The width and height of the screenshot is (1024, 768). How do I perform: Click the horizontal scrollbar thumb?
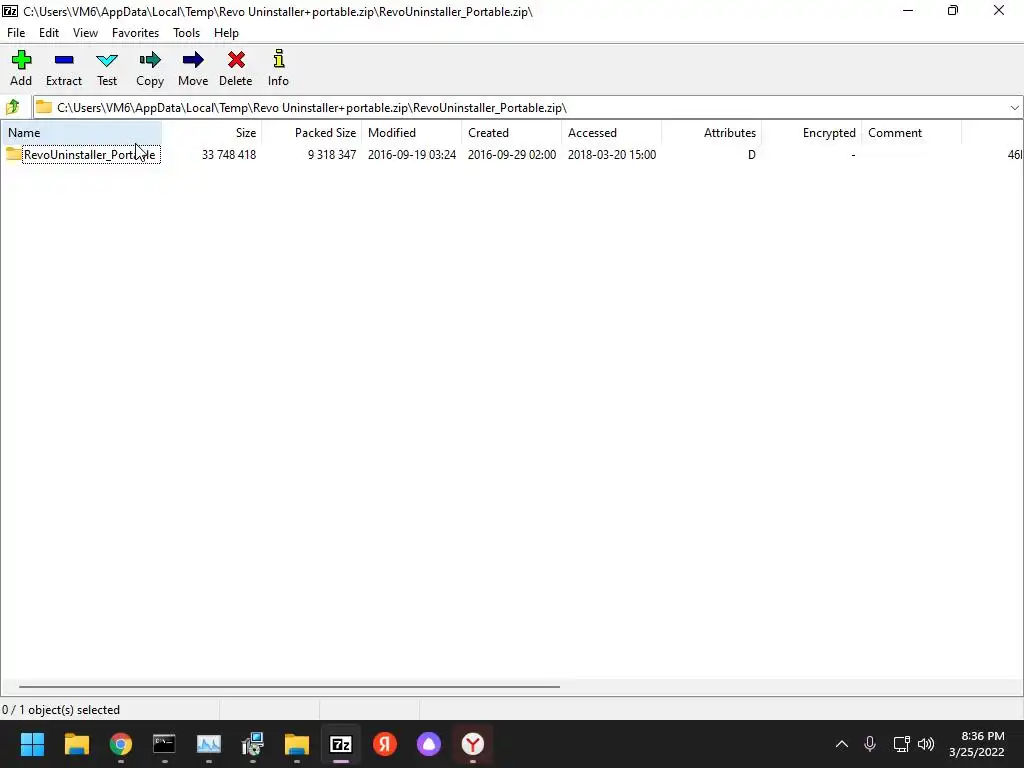289,686
